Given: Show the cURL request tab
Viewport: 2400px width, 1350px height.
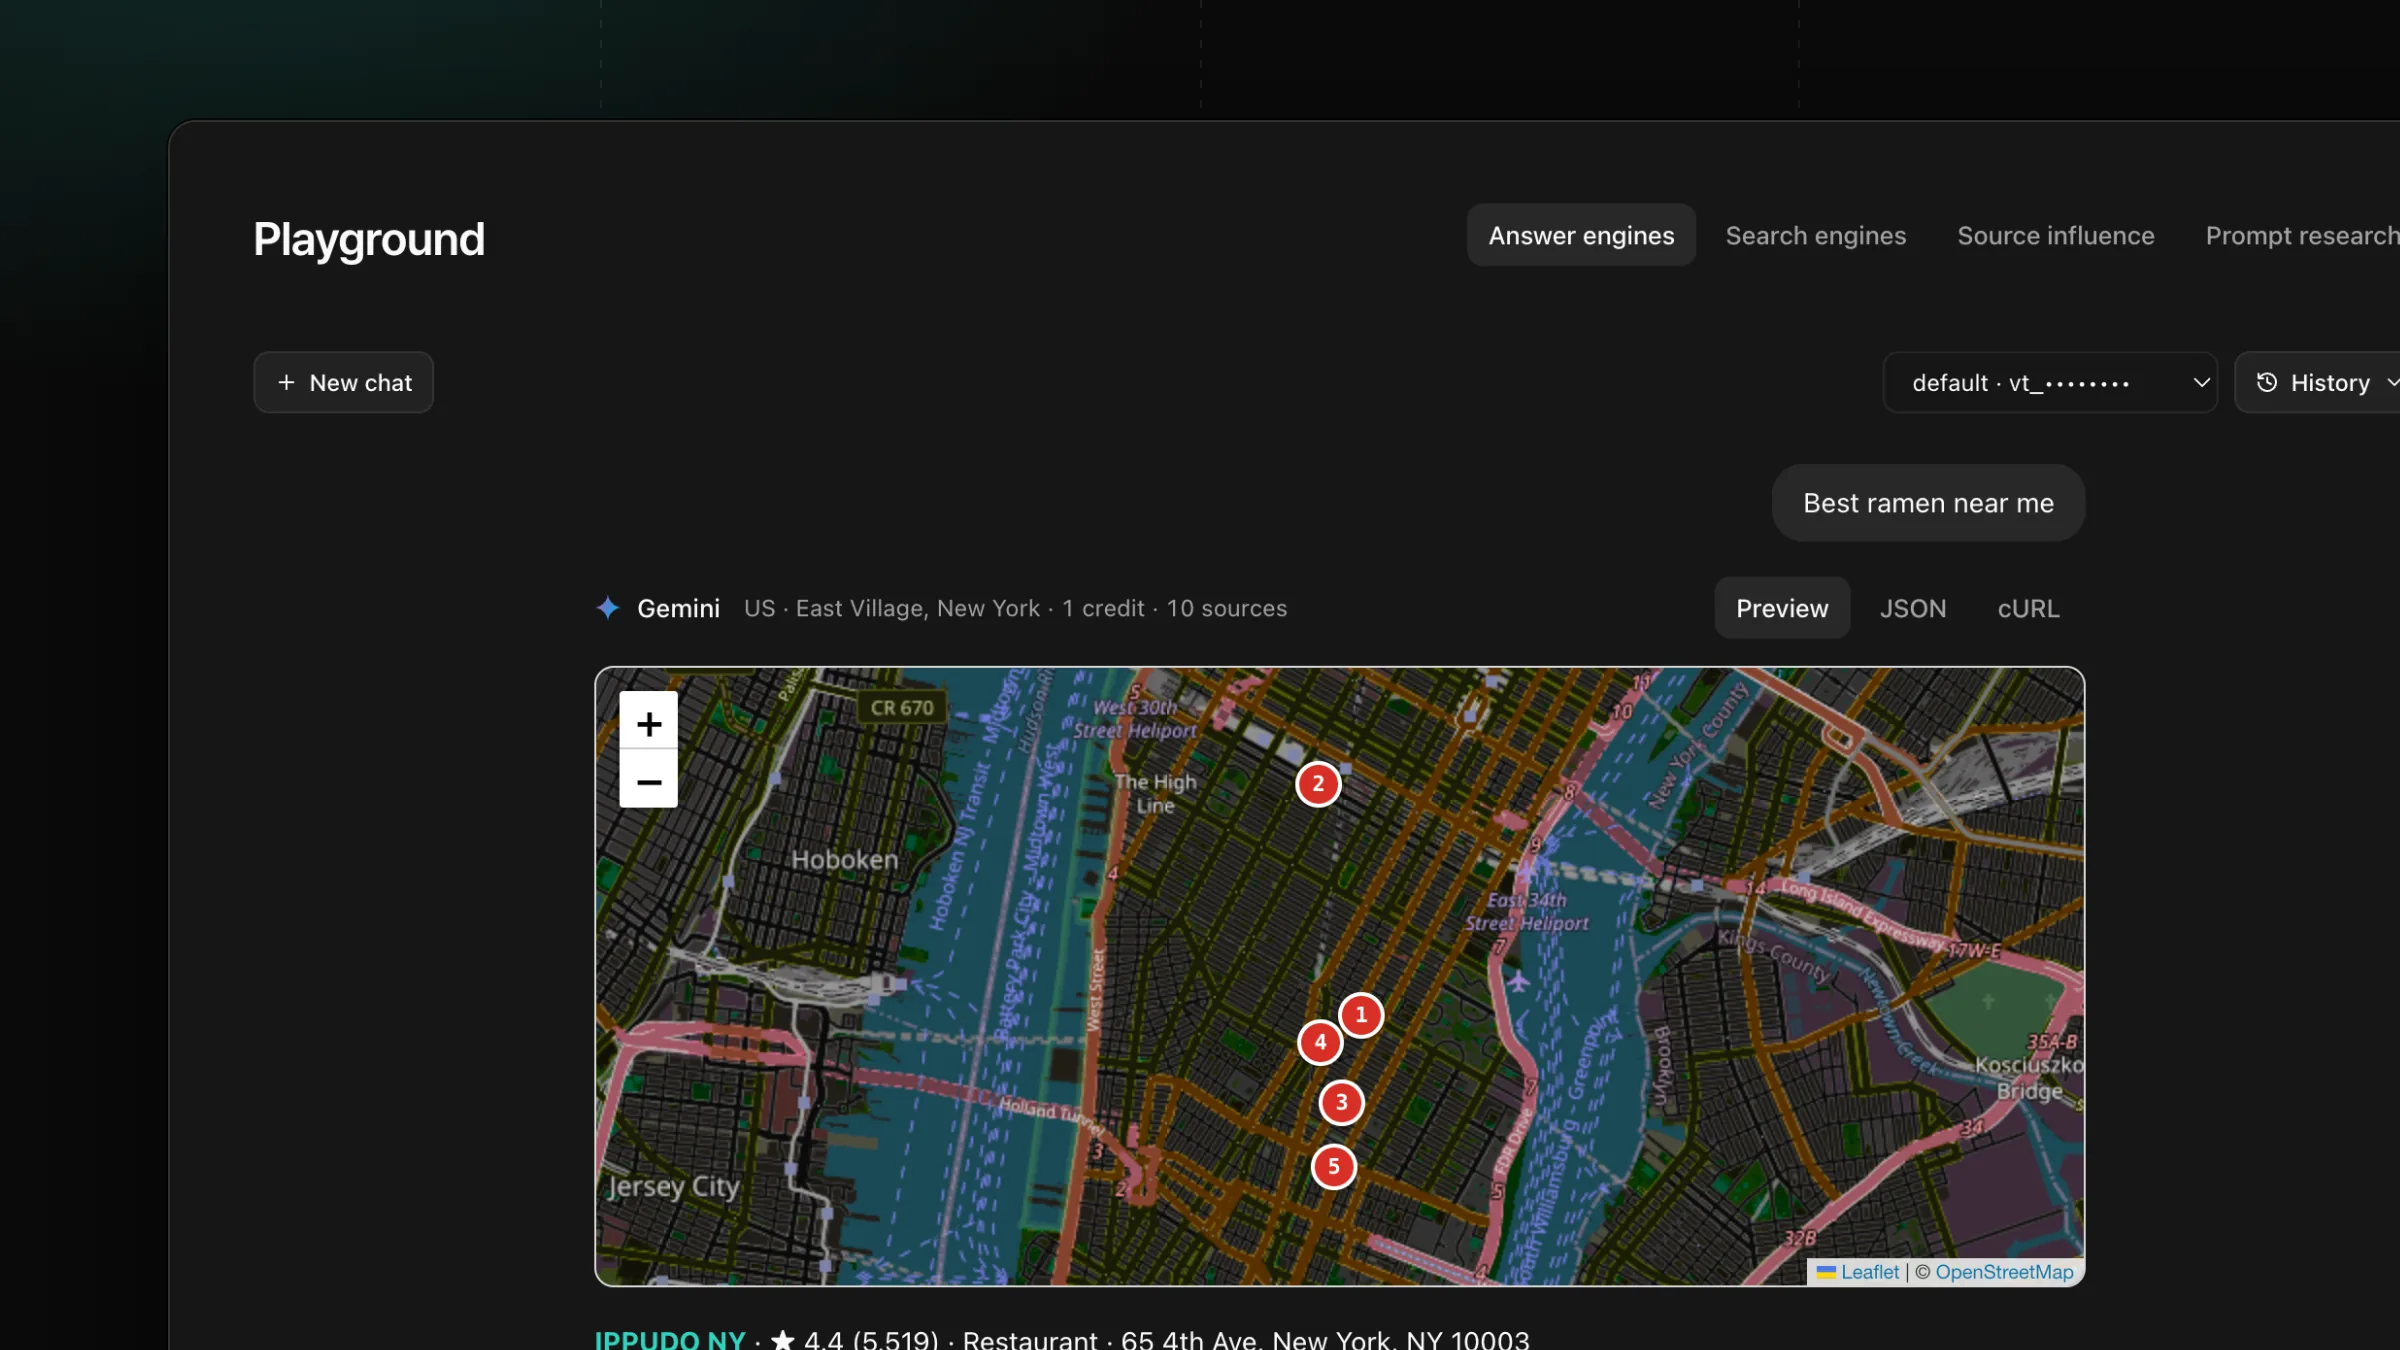Looking at the screenshot, I should click(2028, 608).
